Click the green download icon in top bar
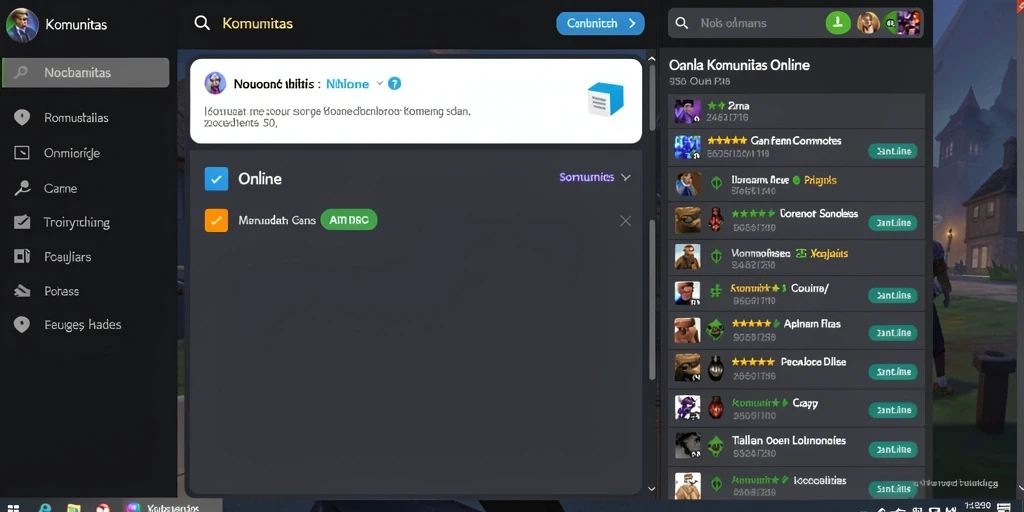The height and width of the screenshot is (512, 1024). point(838,23)
